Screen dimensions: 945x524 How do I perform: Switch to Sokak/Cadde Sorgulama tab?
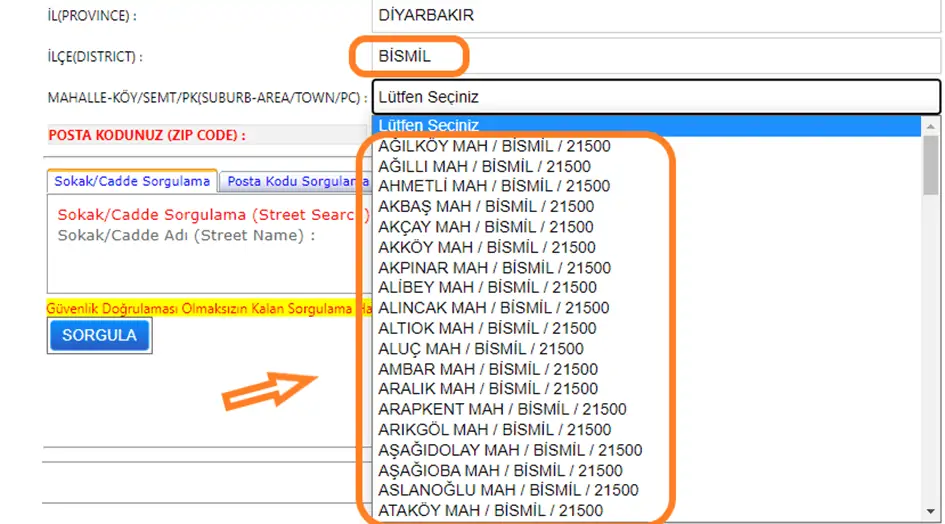tap(132, 181)
